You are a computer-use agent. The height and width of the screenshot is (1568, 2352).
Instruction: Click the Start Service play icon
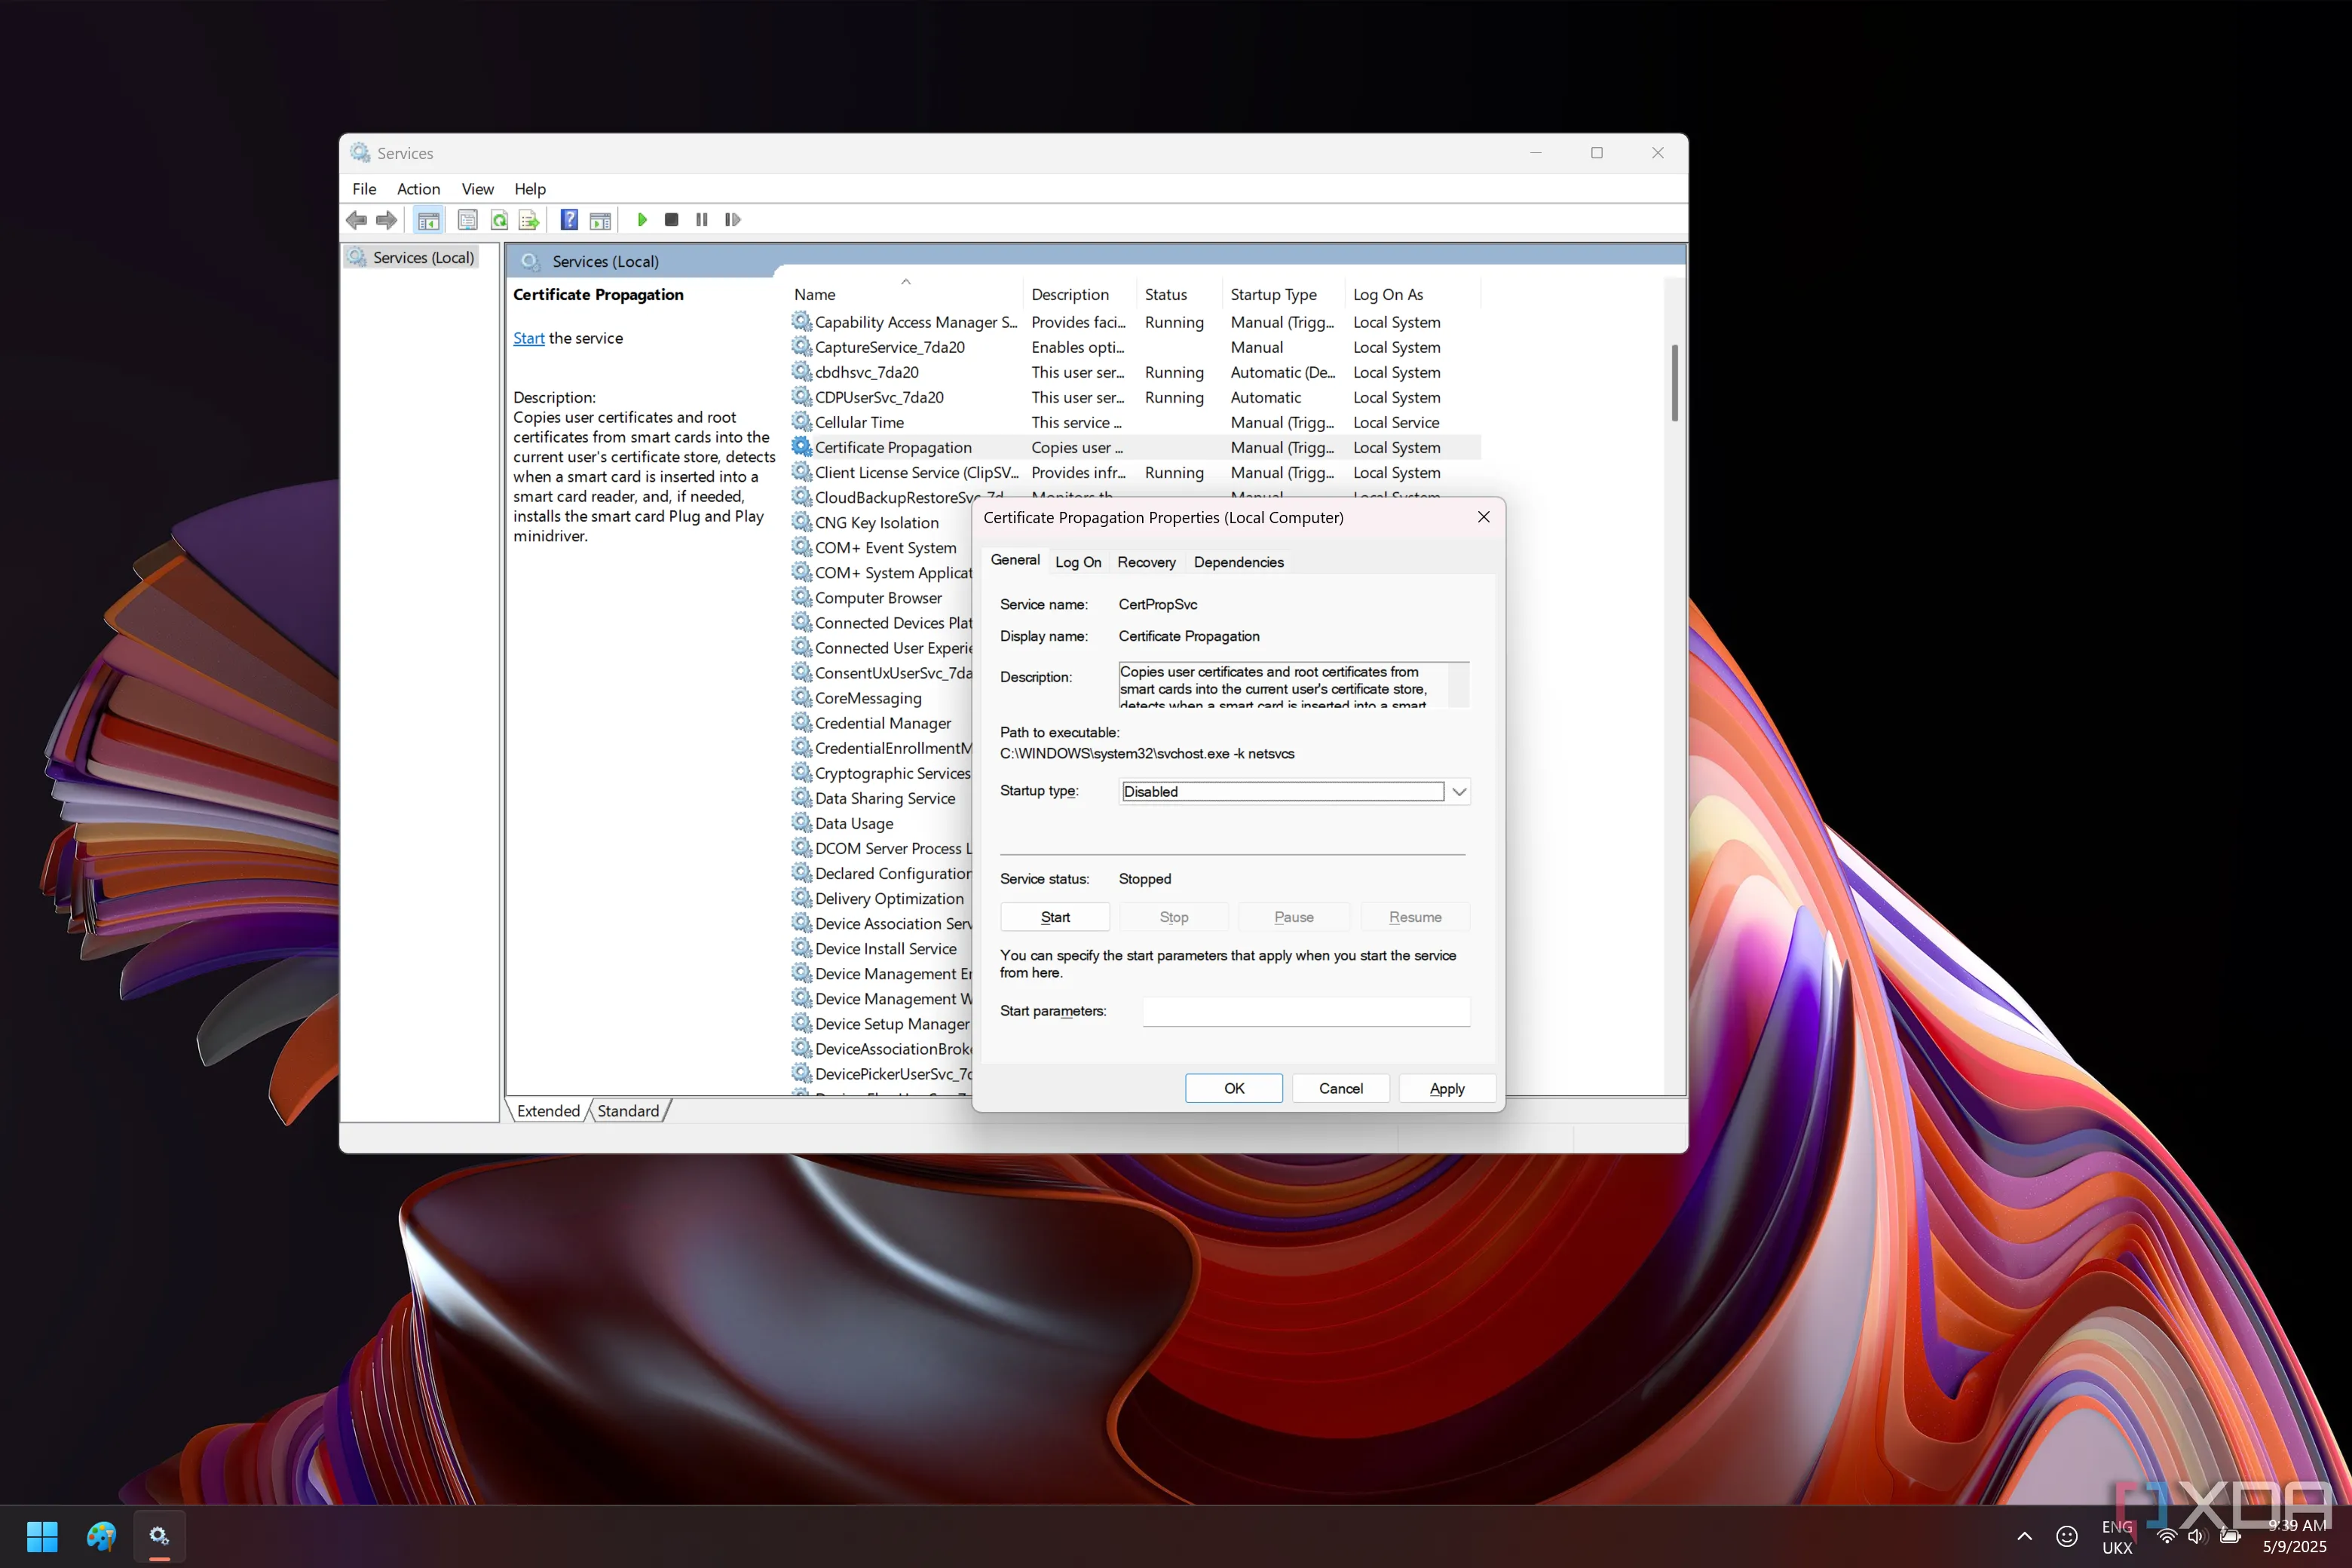coord(642,220)
